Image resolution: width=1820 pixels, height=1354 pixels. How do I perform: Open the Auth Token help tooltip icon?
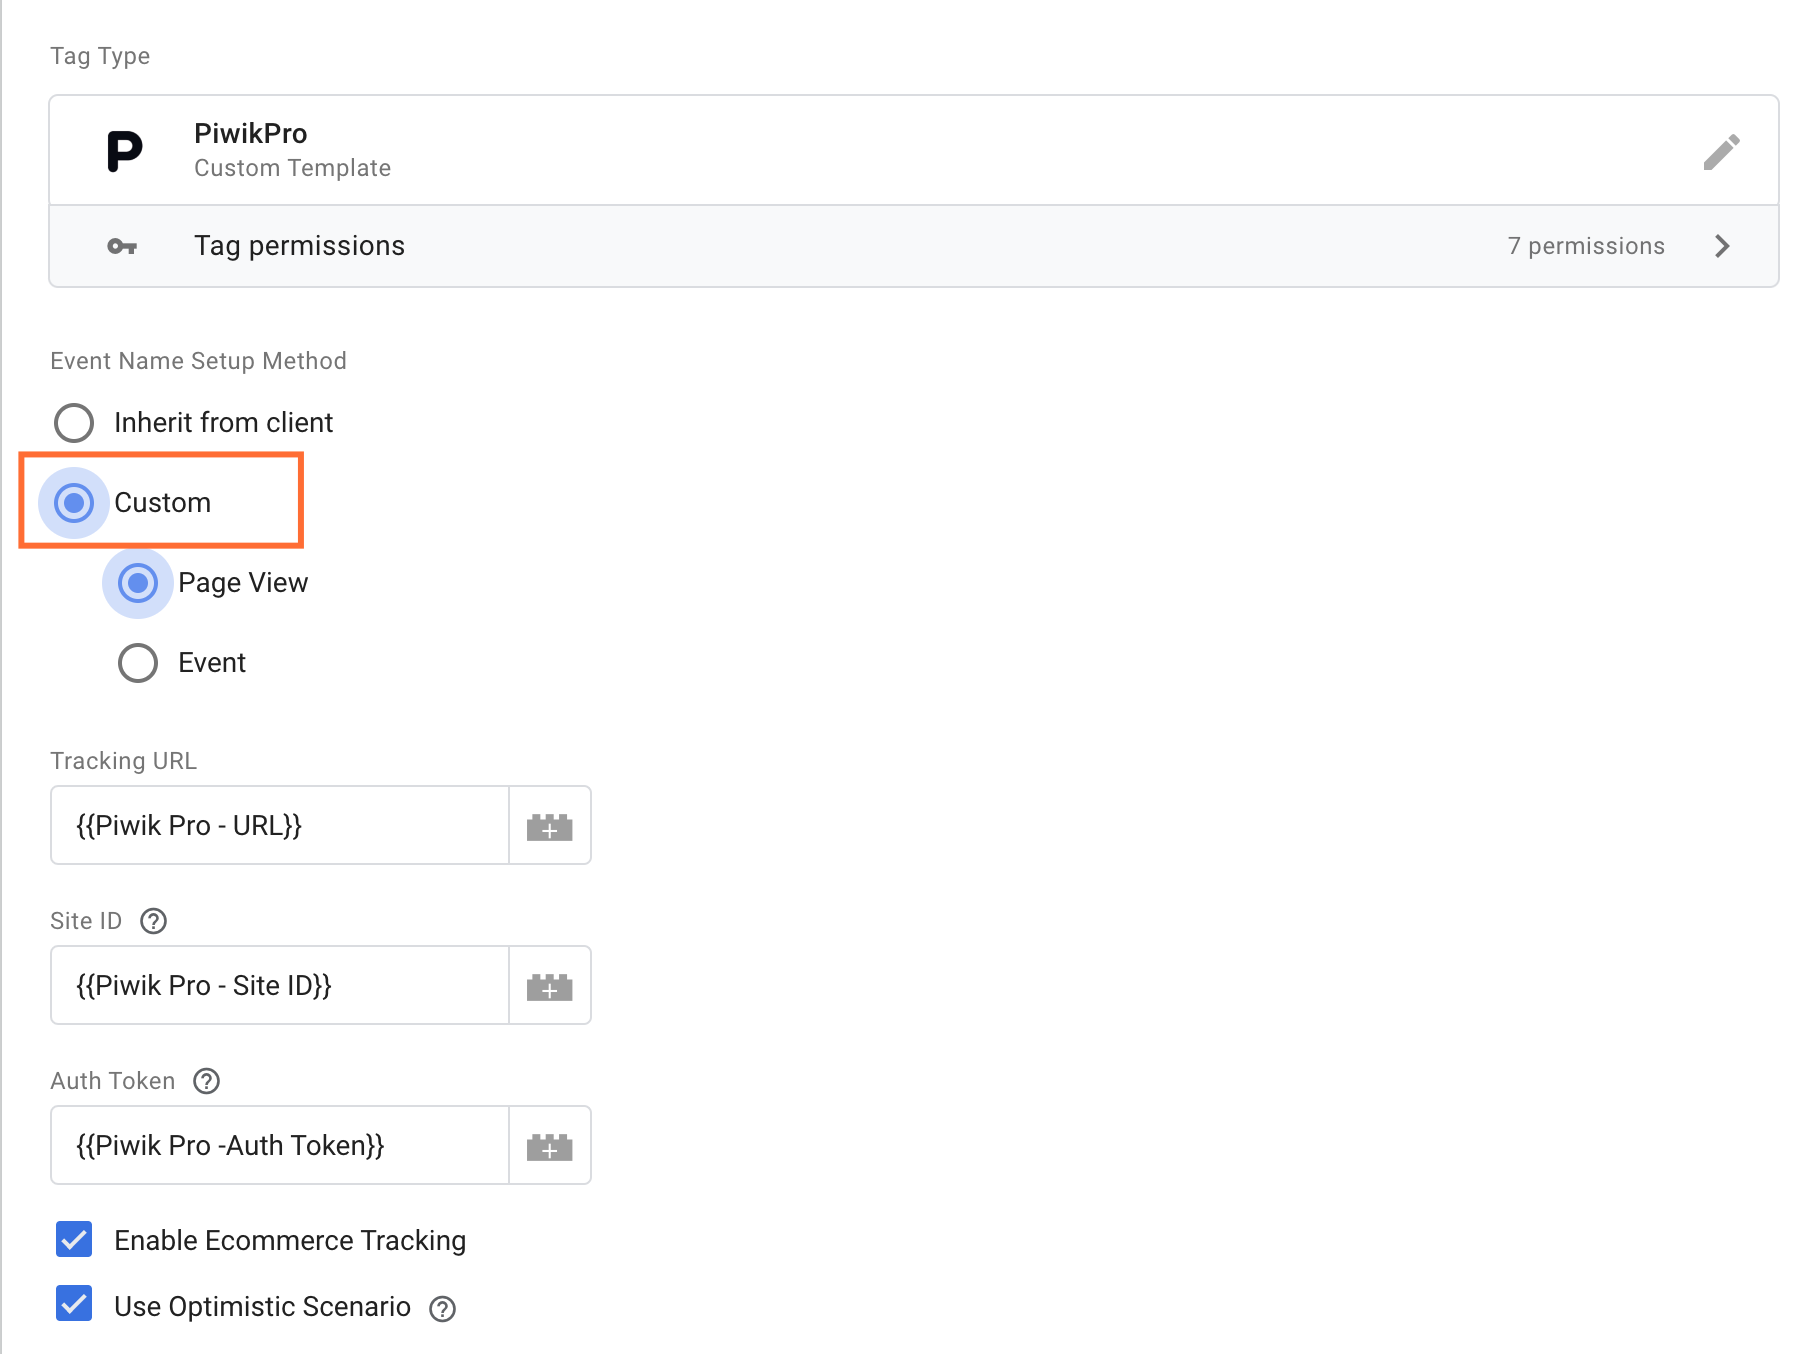click(x=207, y=1081)
